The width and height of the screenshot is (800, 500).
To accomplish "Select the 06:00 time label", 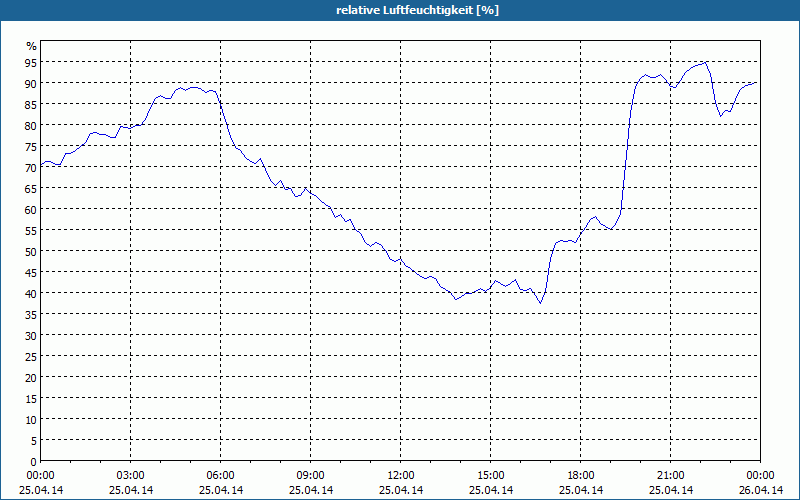I will 220,476.
